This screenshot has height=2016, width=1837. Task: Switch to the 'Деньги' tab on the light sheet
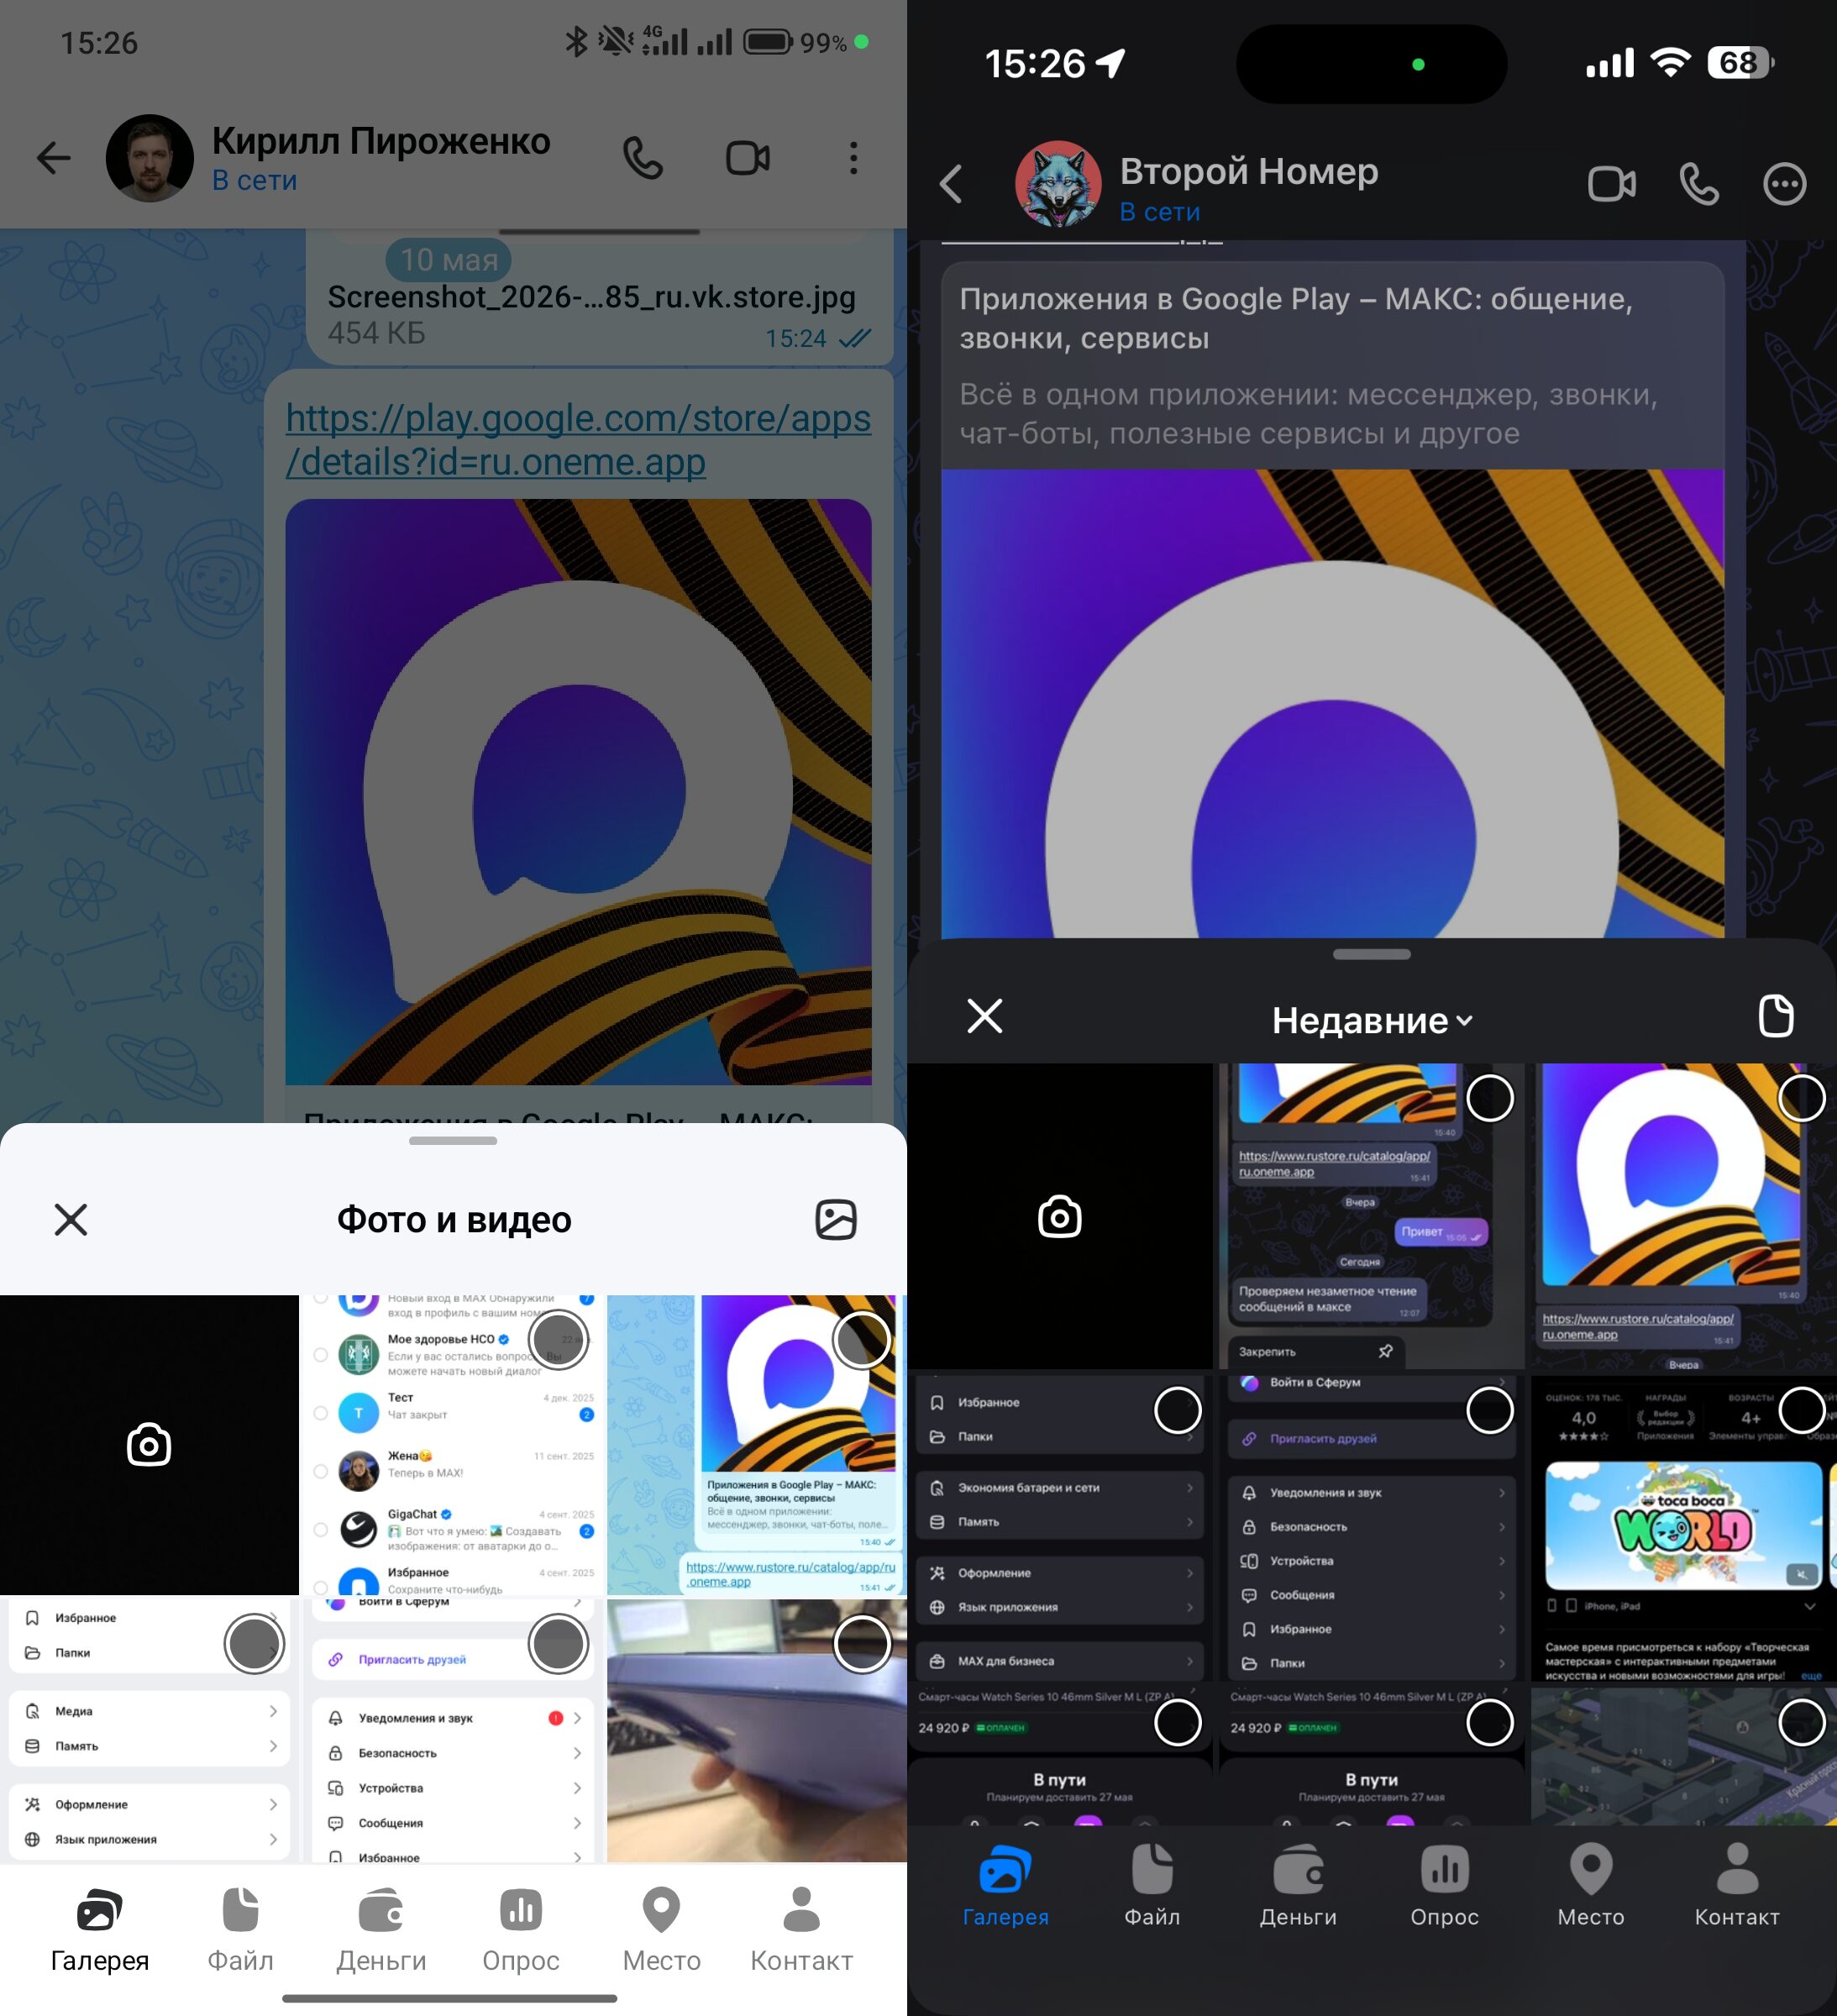click(381, 1930)
